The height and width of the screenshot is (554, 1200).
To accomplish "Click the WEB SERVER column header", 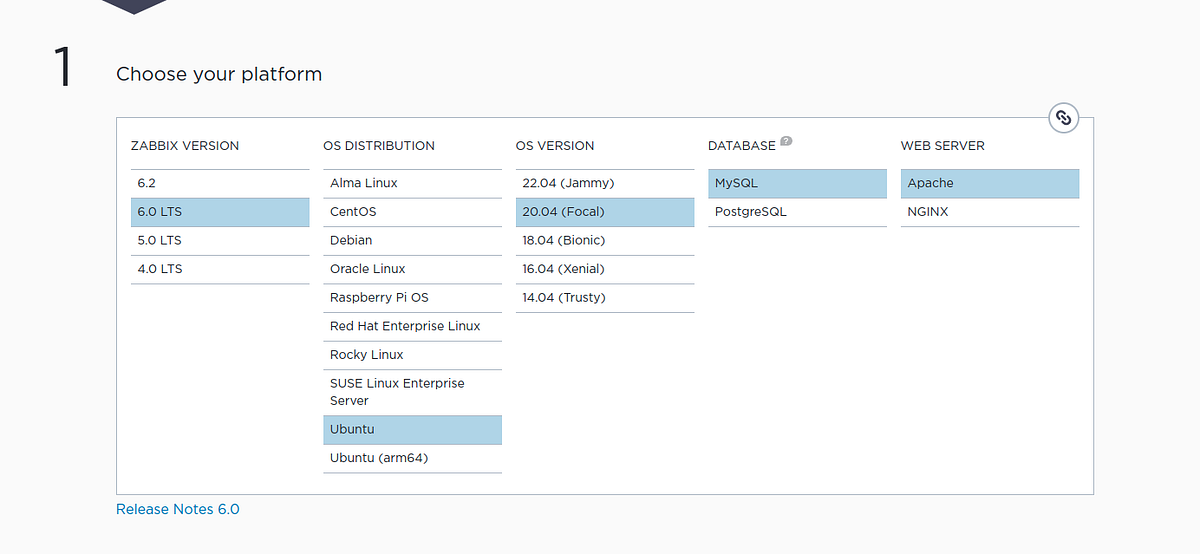I will coord(943,146).
